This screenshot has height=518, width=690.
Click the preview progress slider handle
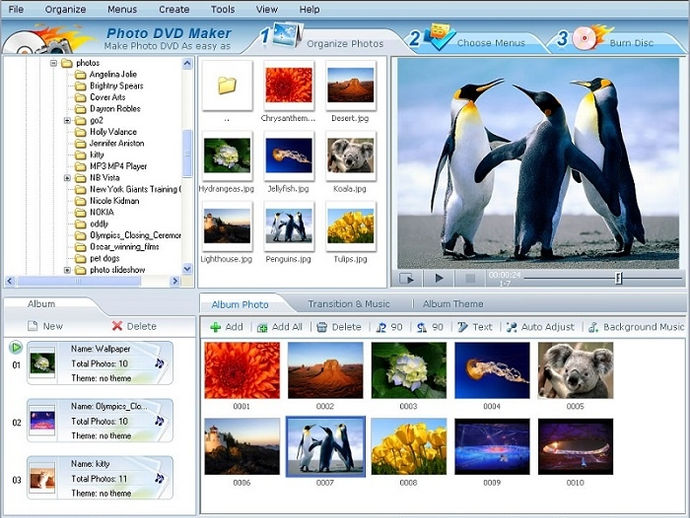pos(619,278)
